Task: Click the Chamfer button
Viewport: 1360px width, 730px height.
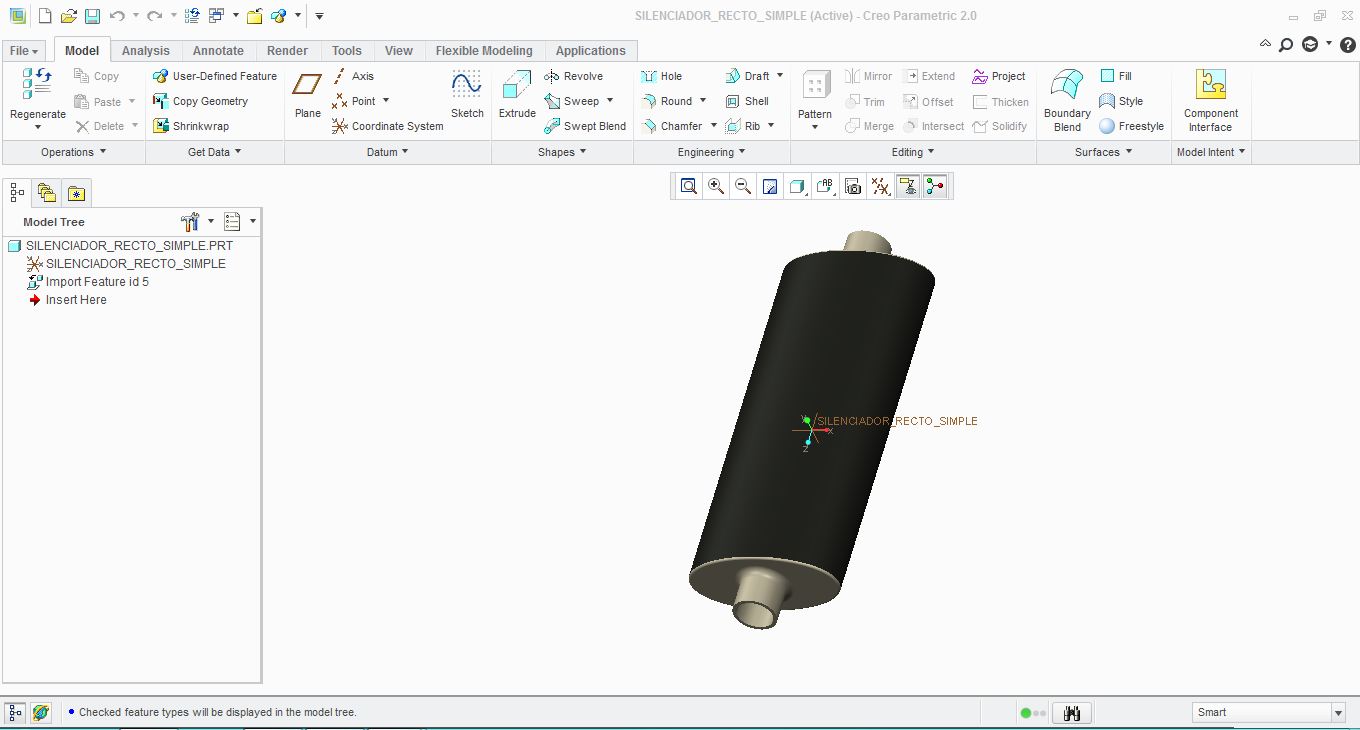Action: [x=672, y=126]
